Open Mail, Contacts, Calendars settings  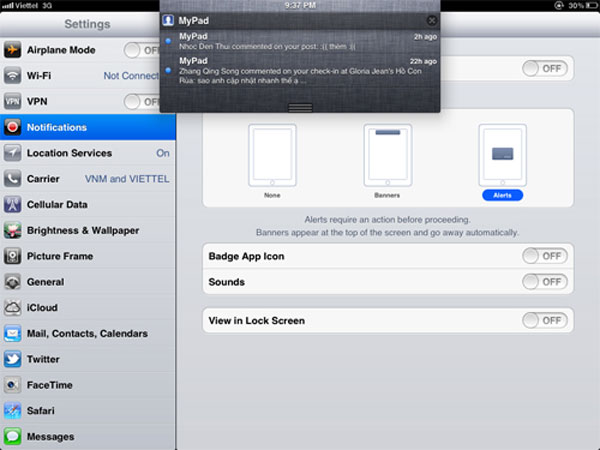[x=88, y=333]
